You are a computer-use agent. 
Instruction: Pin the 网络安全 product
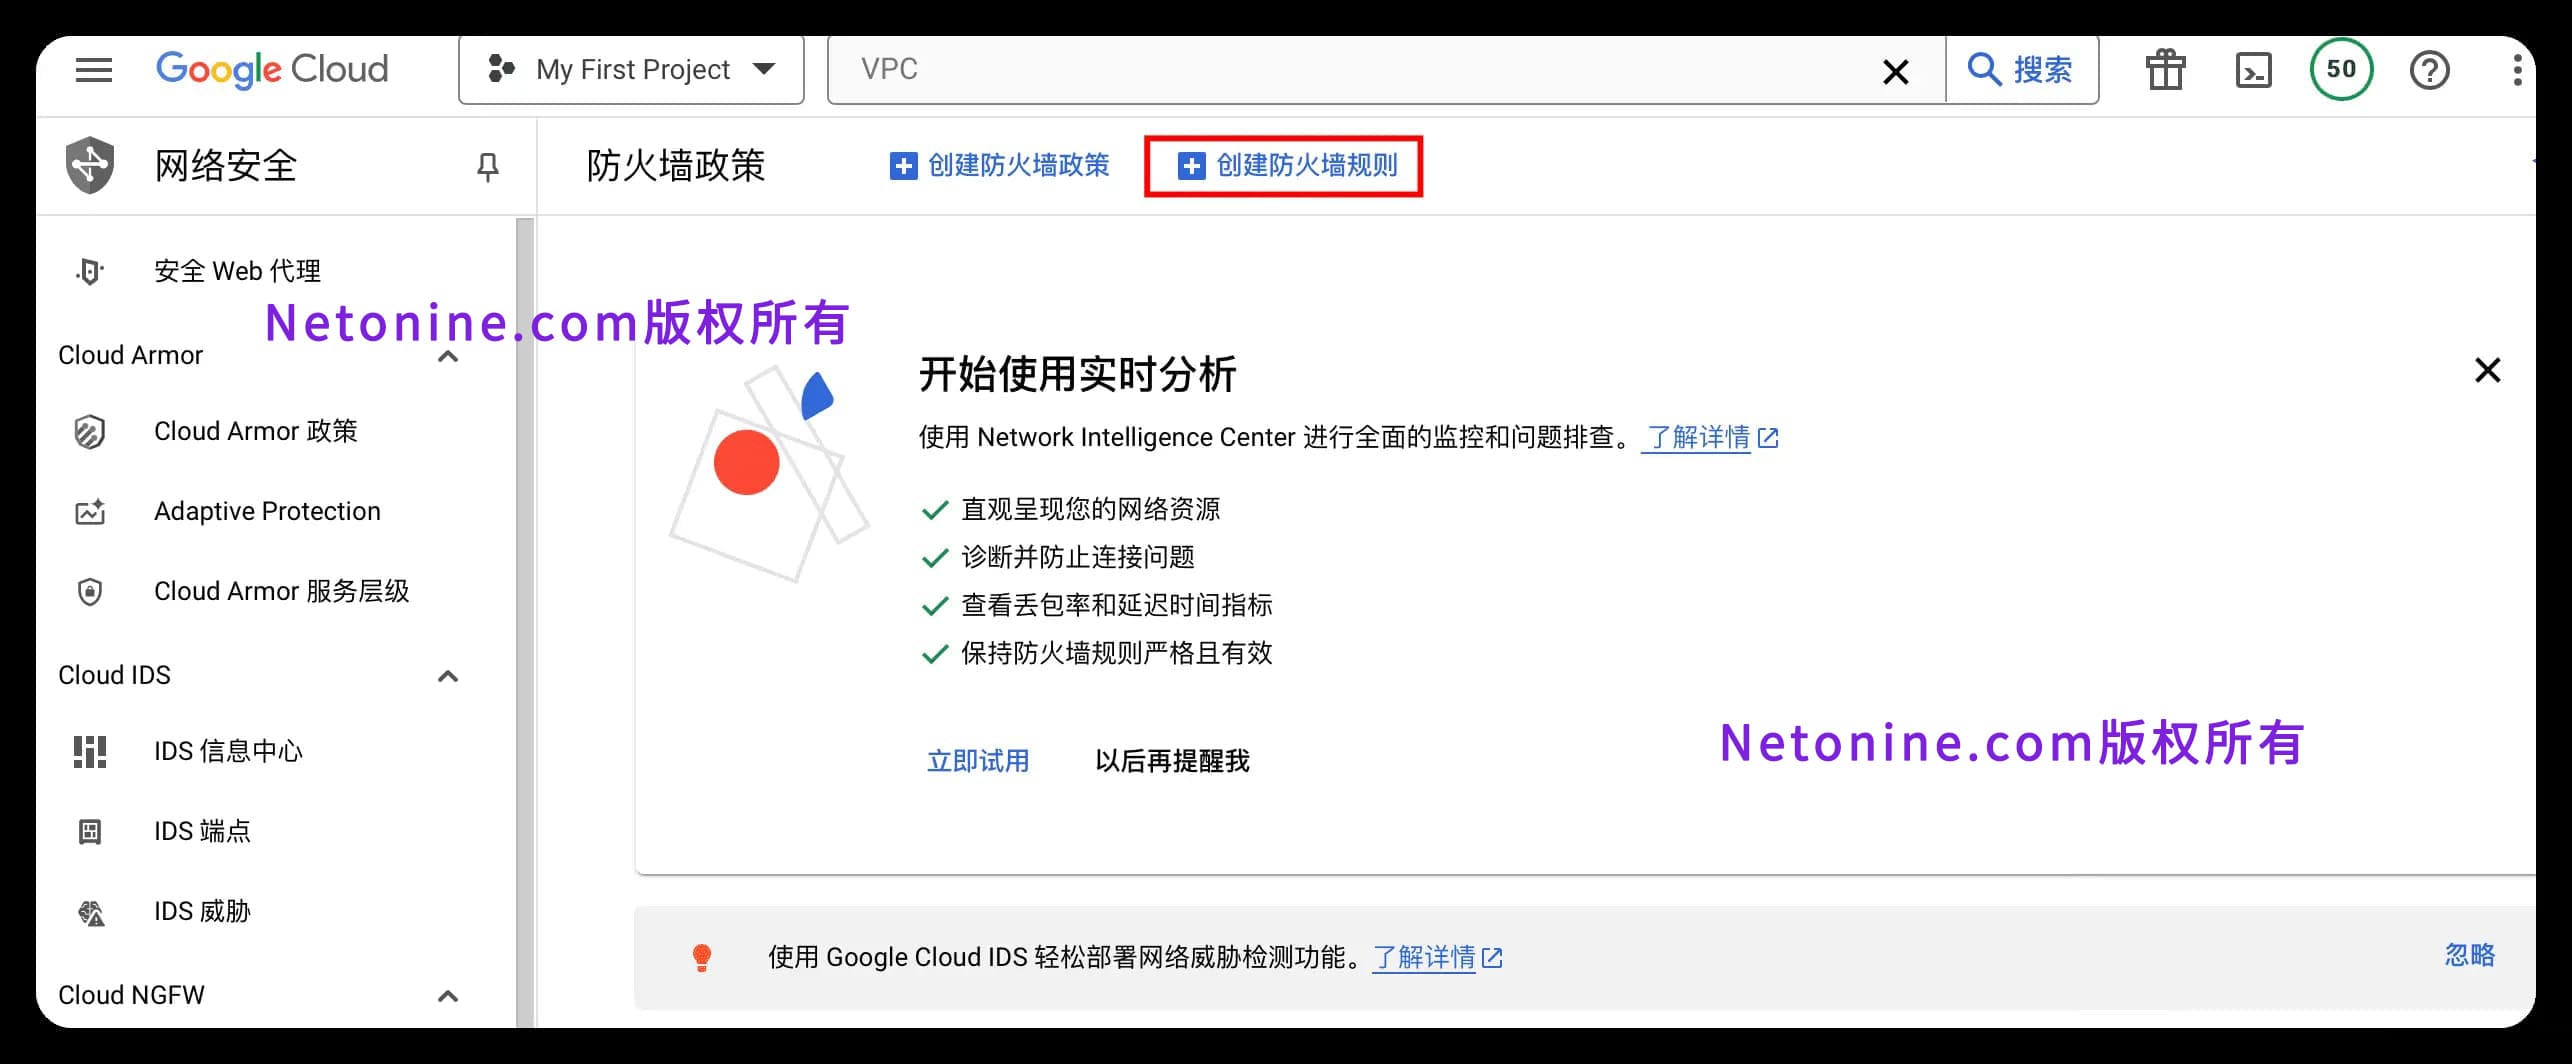(x=487, y=166)
